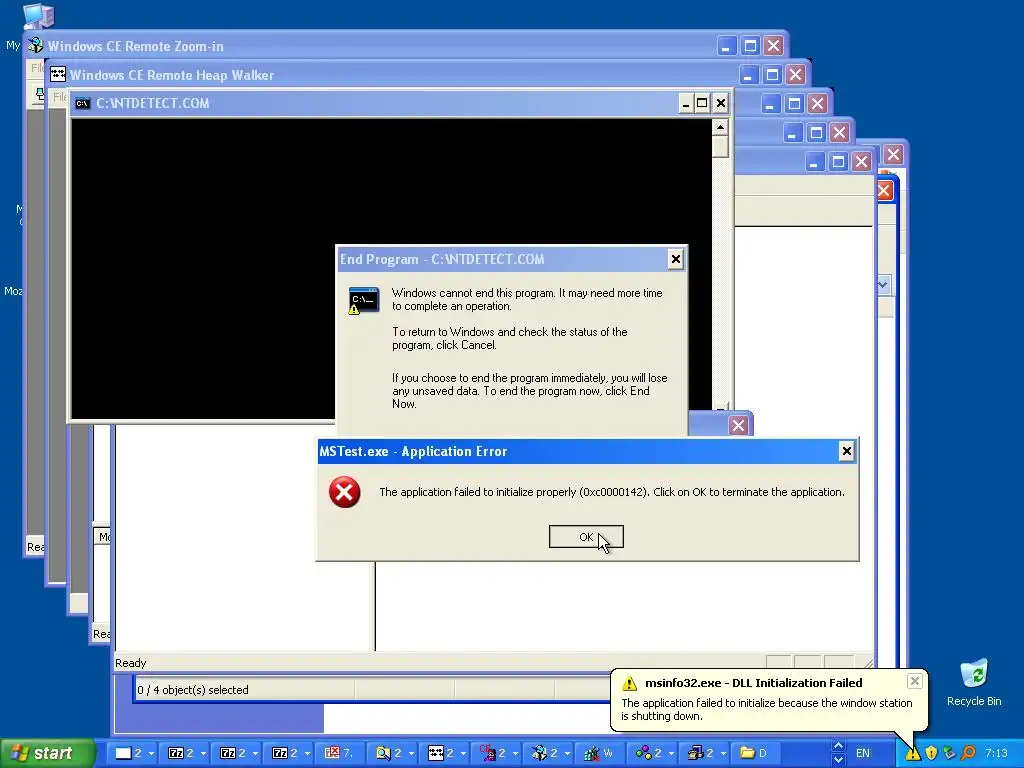Click the 7:13 system clock
This screenshot has width=1024, height=768.
tap(996, 753)
